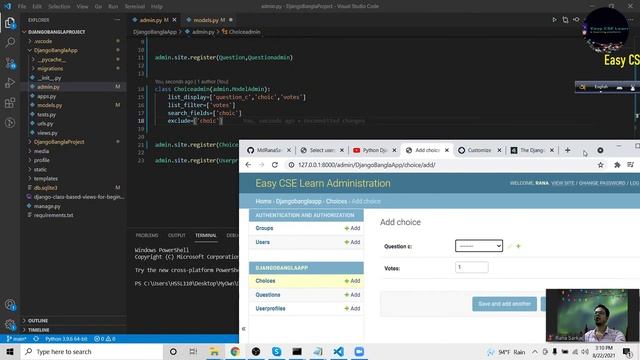Open the browser extensions puzzle icon
Image resolution: width=640 pixels, height=360 pixels.
[x=617, y=165]
